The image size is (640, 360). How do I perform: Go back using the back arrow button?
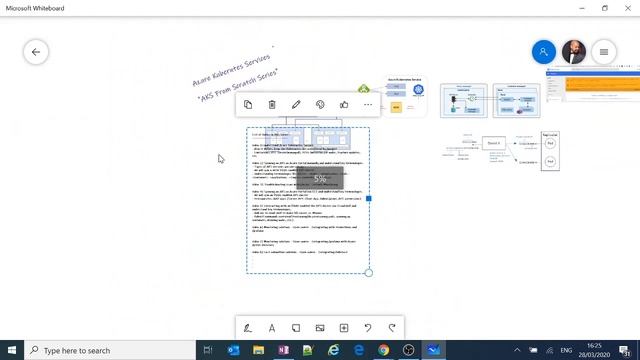tap(36, 52)
